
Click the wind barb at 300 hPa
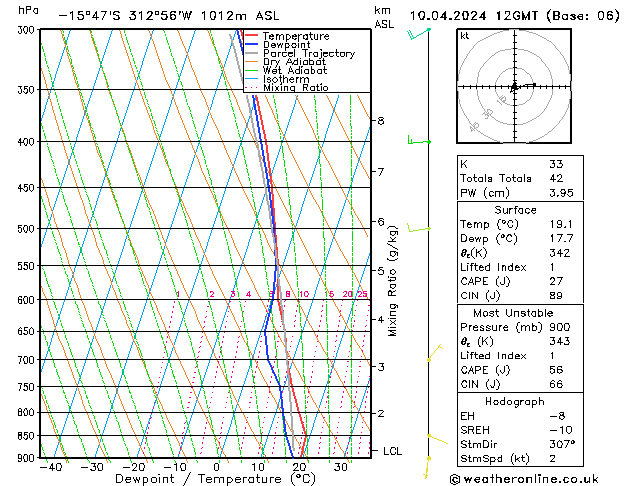(418, 34)
